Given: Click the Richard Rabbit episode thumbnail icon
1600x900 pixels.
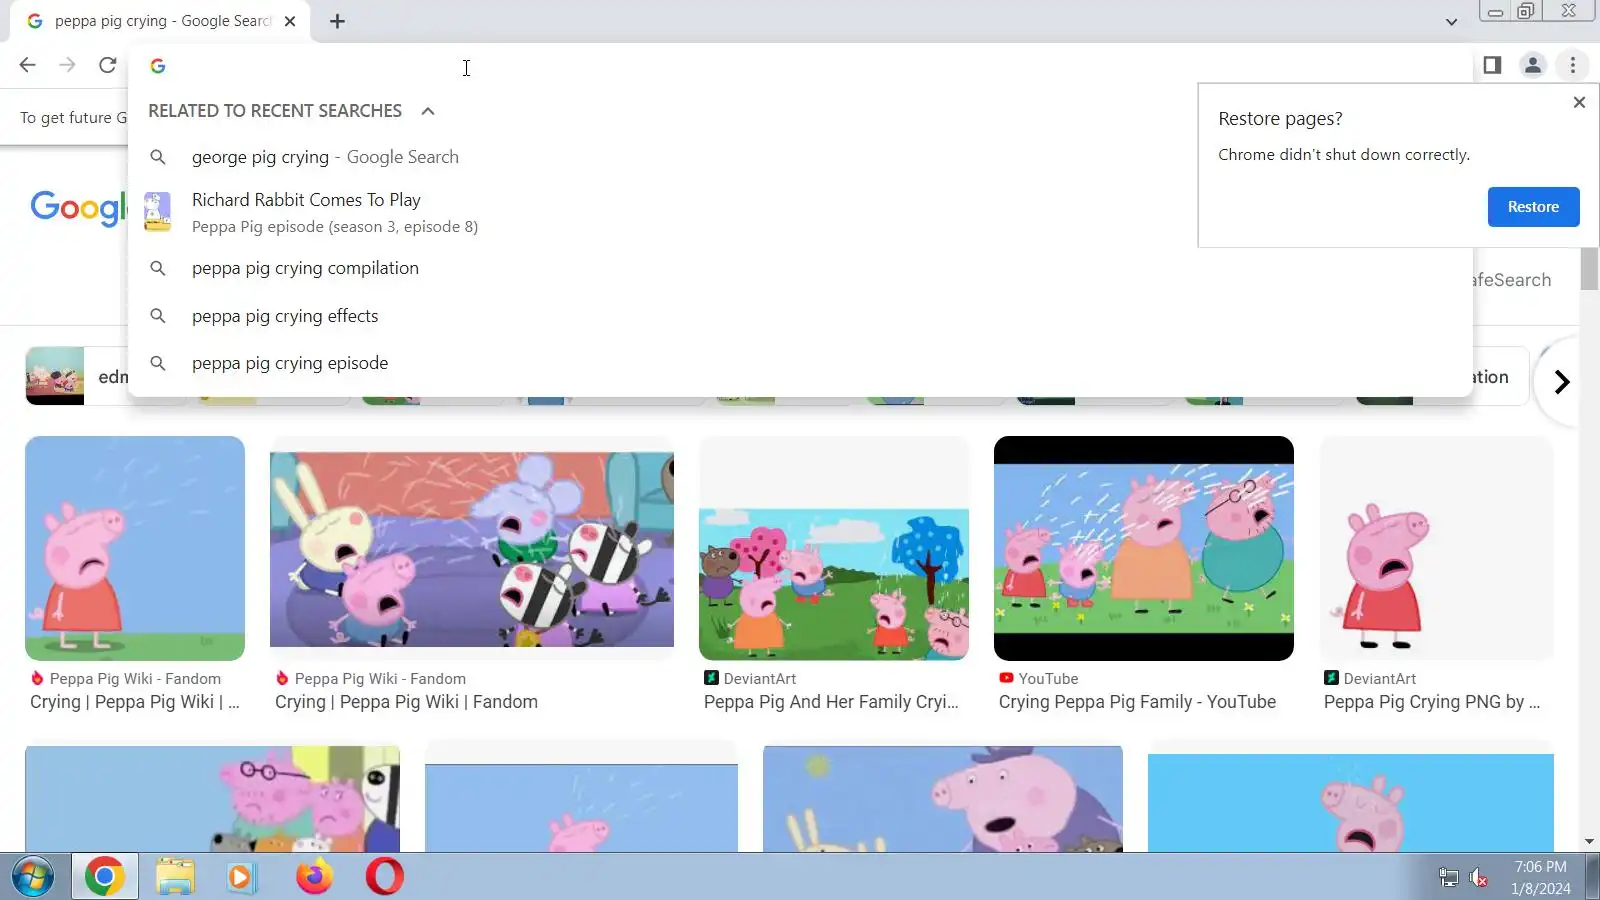Looking at the screenshot, I should [x=158, y=212].
